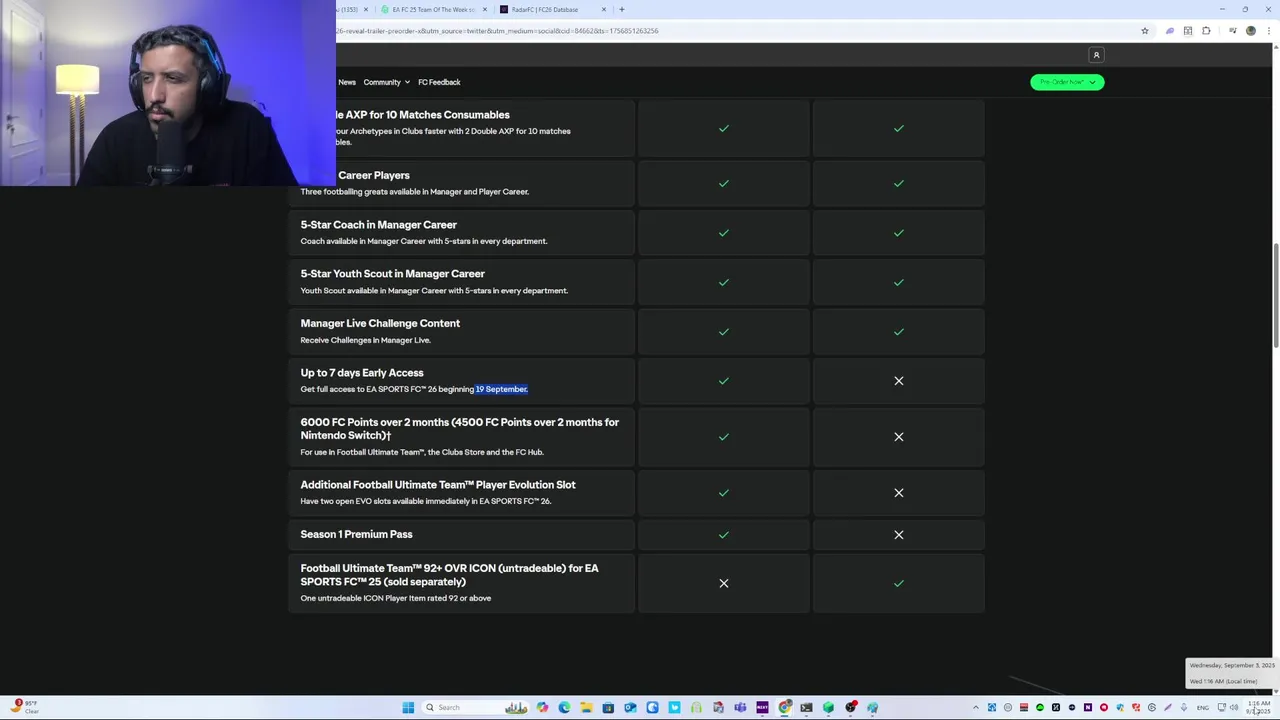This screenshot has width=1280, height=720.
Task: Switch to the EA FC 25 Team Of The Week tab
Action: coord(434,9)
